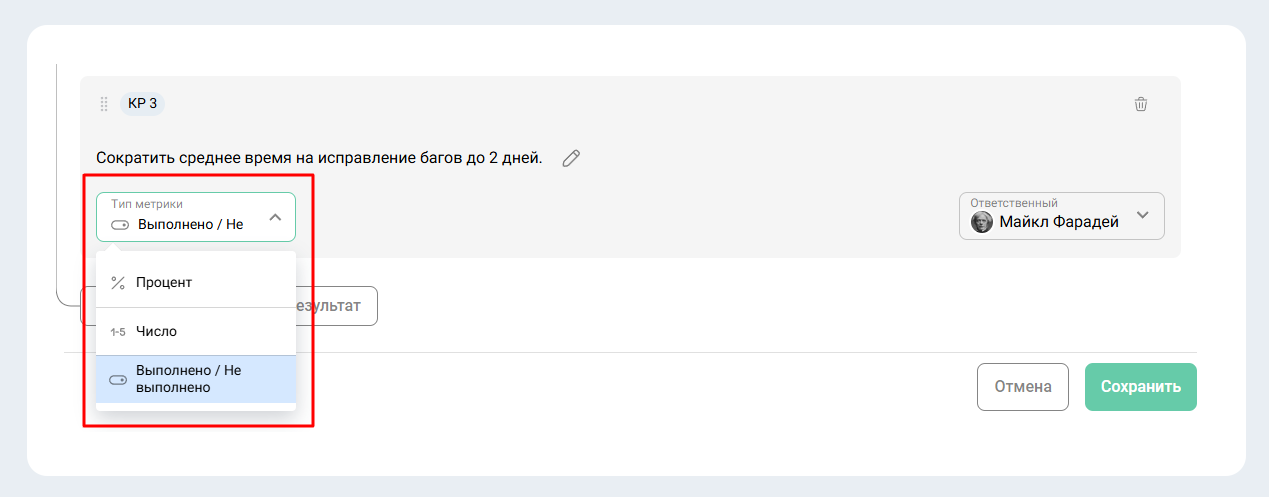Image resolution: width=1269 pixels, height=497 pixels.
Task: Open the Ответственный dropdown field
Action: 1061,216
